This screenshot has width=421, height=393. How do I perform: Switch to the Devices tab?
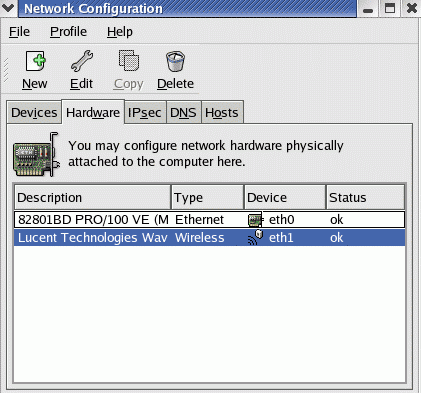tap(34, 113)
